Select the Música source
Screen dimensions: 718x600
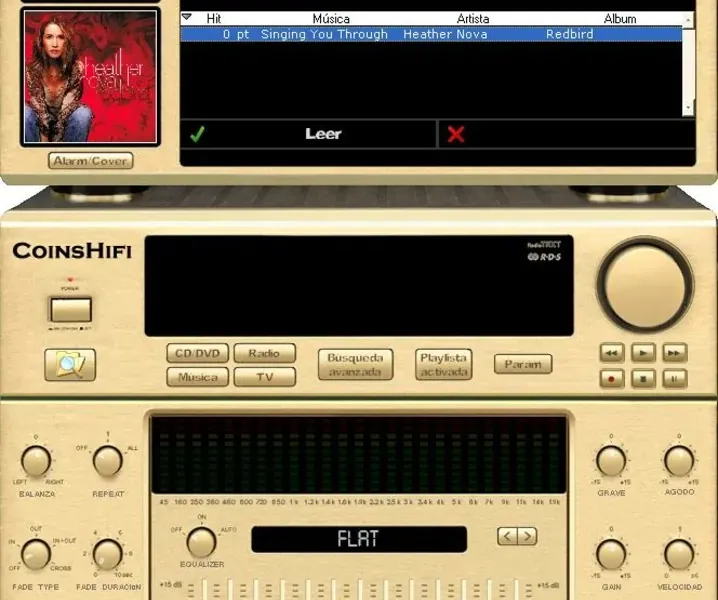coord(197,377)
